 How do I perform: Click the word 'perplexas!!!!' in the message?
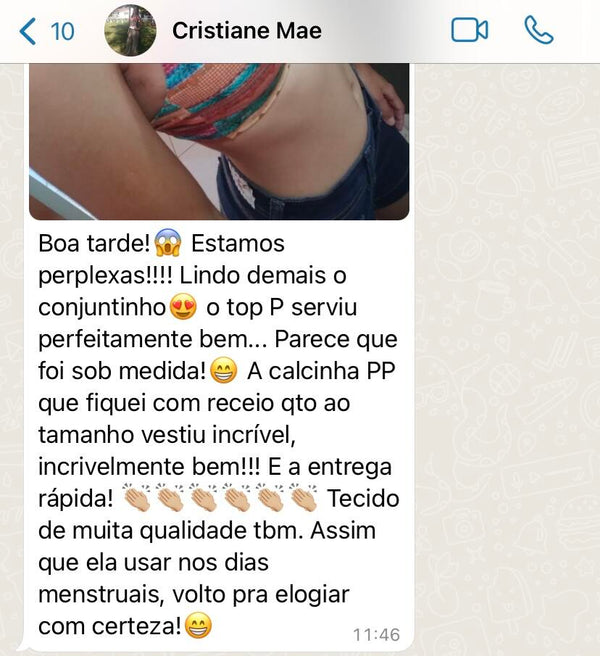pos(105,276)
